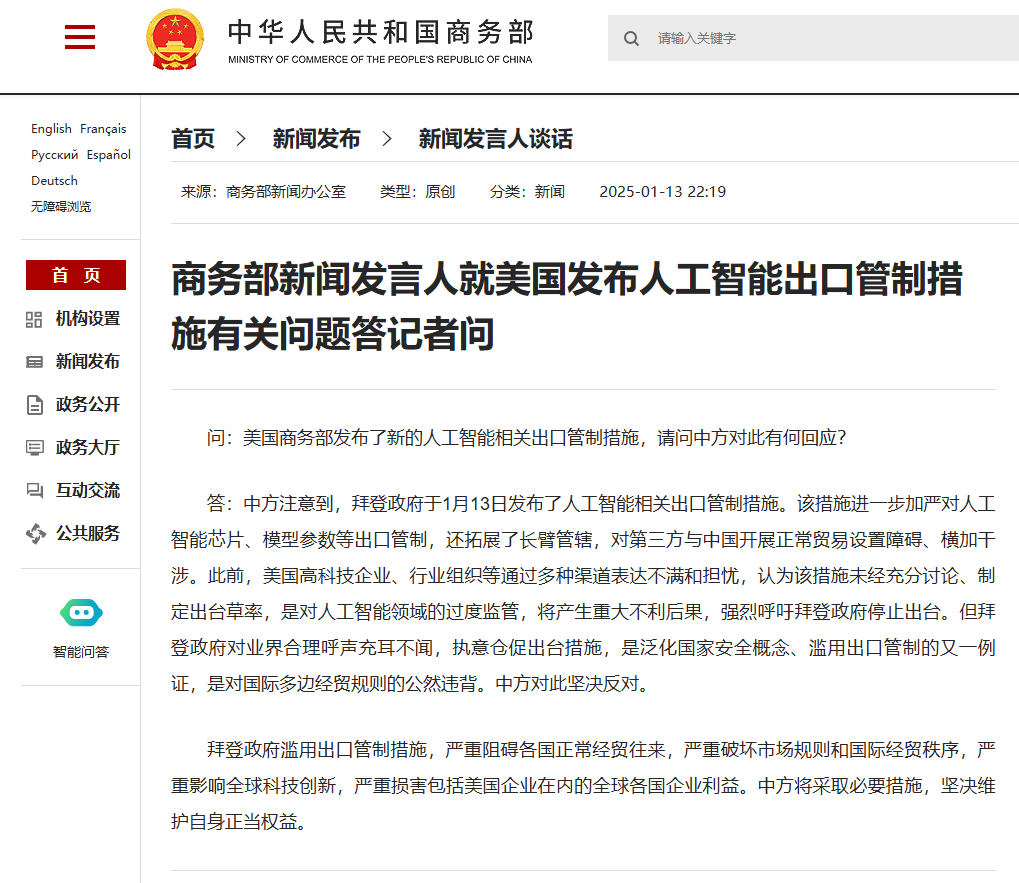
Task: Click the Chinese ministry name header
Action: (381, 32)
